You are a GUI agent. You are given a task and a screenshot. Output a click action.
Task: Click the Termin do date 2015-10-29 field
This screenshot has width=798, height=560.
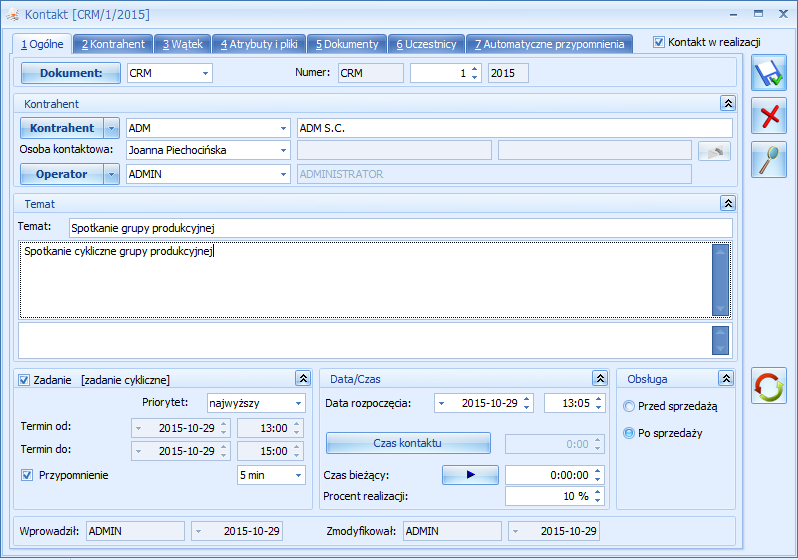[x=181, y=452]
